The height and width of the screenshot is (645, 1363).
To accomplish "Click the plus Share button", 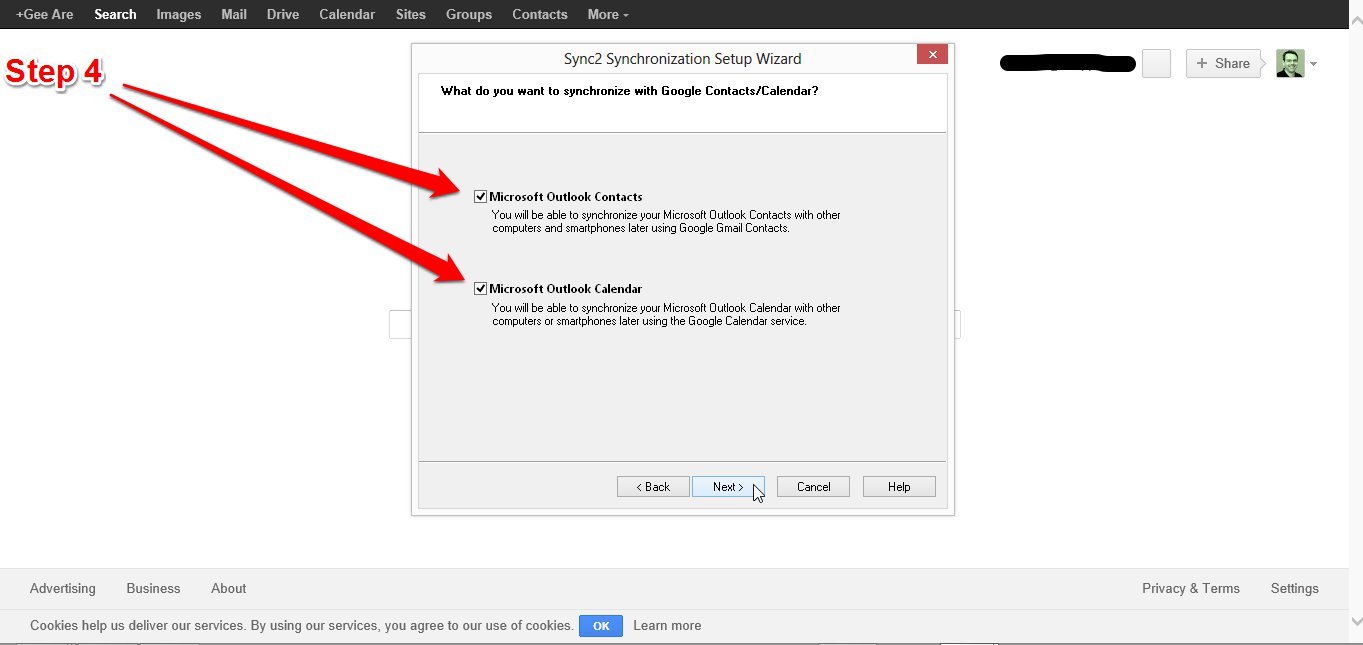I will pyautogui.click(x=1223, y=63).
